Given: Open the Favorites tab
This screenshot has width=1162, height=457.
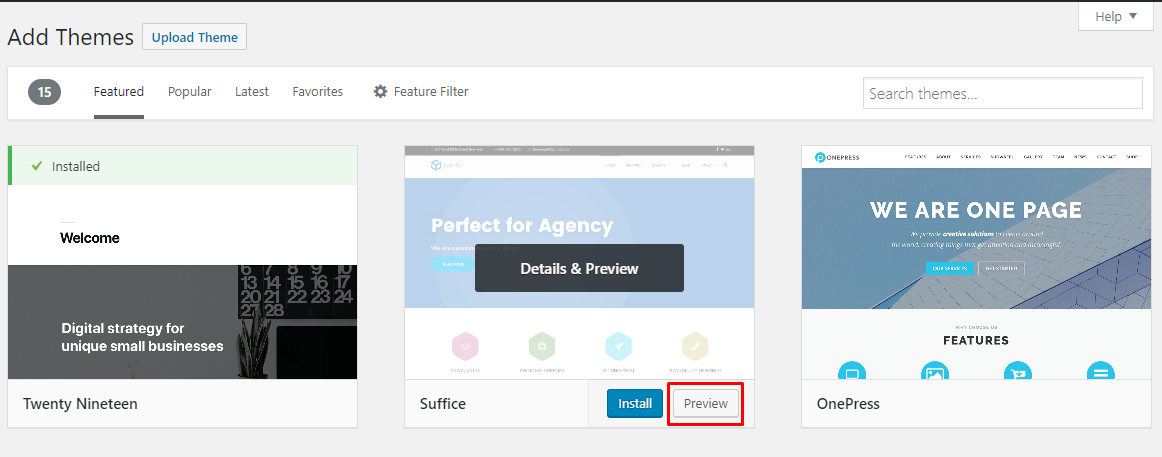Looking at the screenshot, I should click(318, 92).
